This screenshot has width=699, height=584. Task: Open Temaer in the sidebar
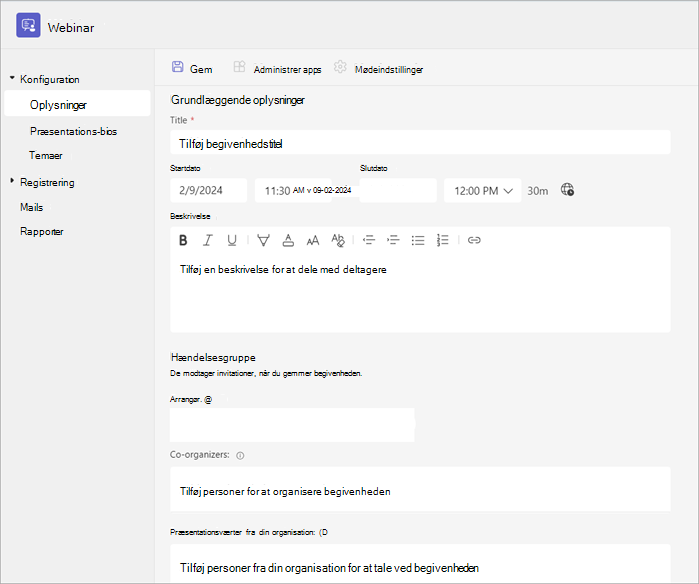click(46, 156)
